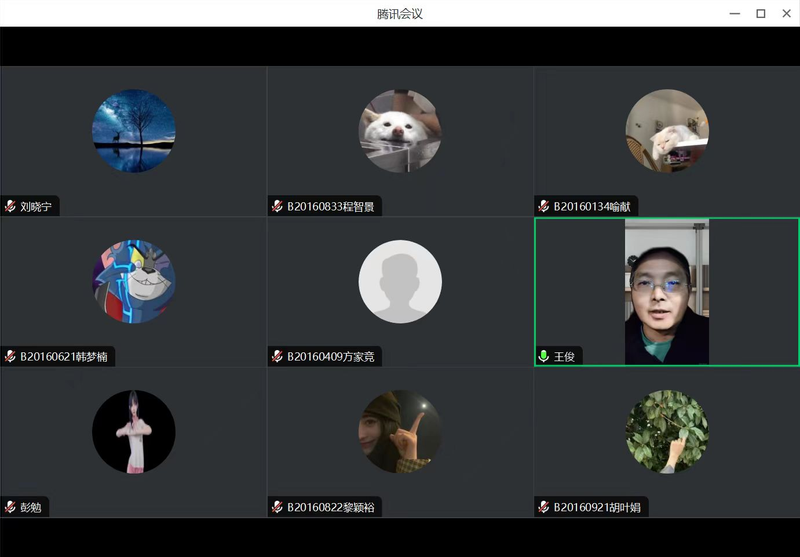Minimize the 腾讯会议 meeting window
This screenshot has width=800, height=557.
[736, 13]
